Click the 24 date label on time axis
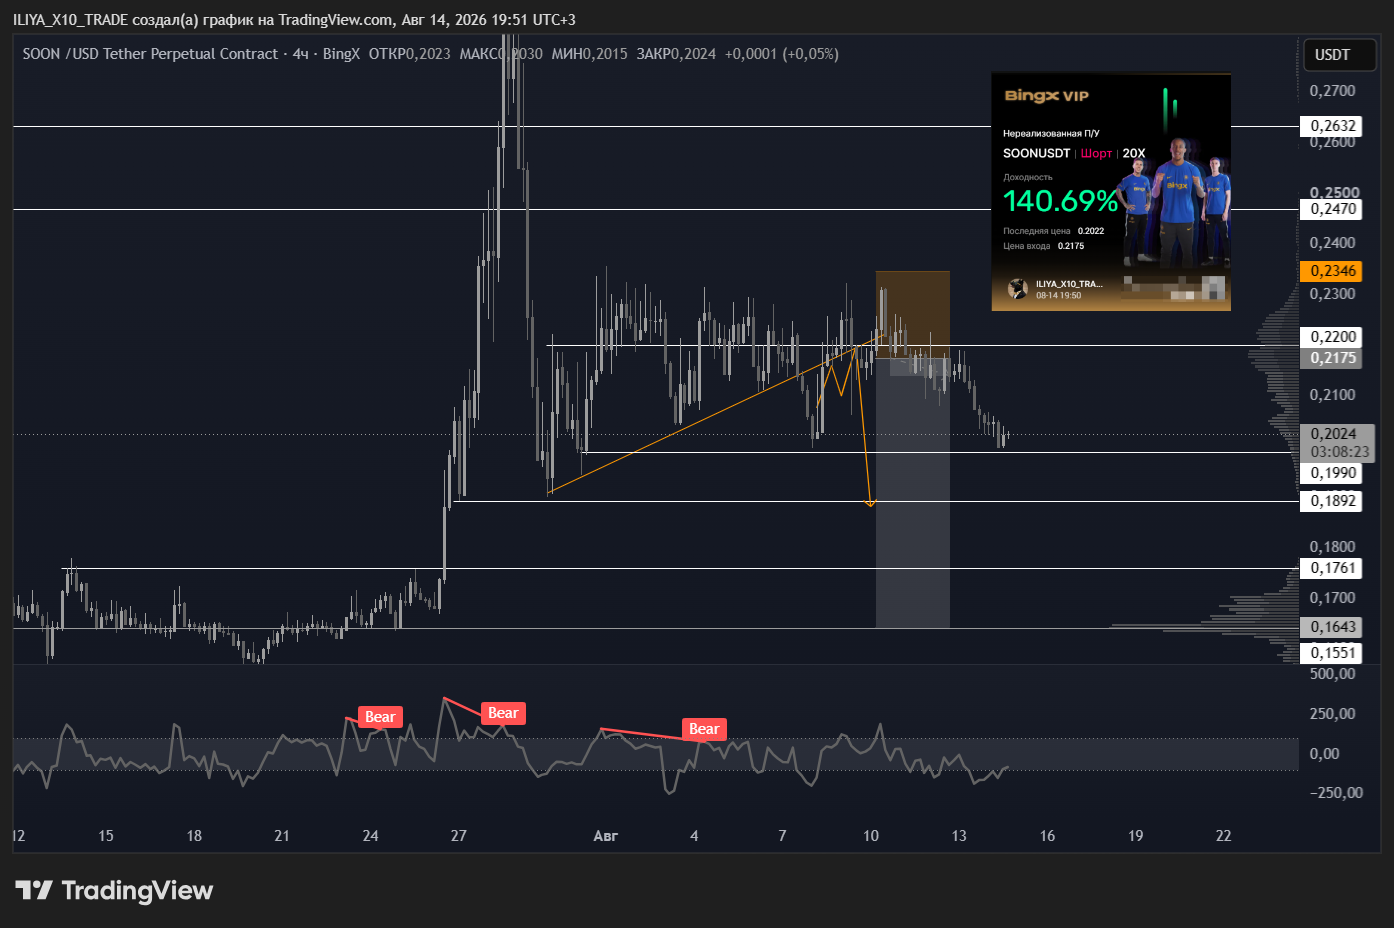The image size is (1394, 928). point(370,836)
